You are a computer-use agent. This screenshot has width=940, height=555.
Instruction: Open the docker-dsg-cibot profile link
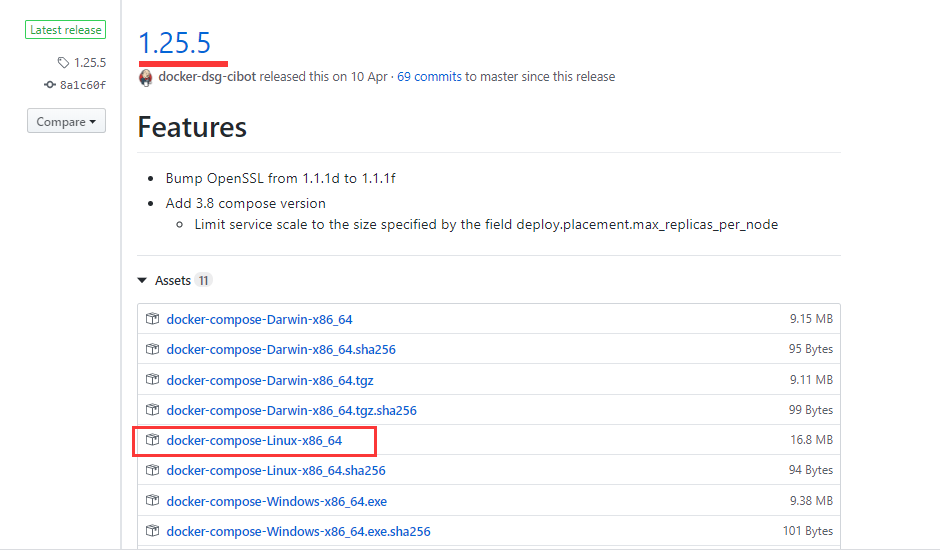click(x=207, y=77)
